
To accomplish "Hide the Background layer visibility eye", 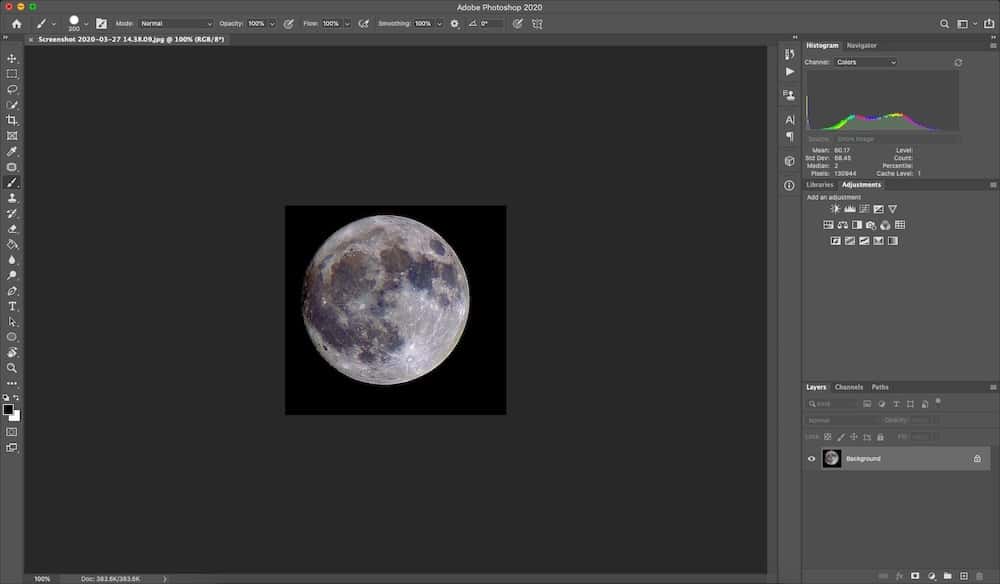I will [x=811, y=458].
